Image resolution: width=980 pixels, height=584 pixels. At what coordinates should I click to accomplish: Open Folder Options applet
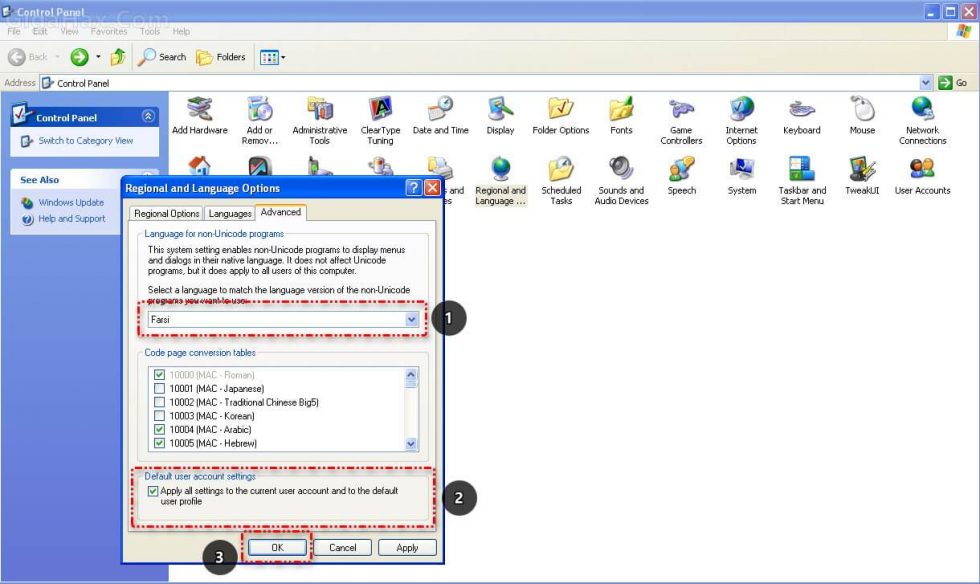click(560, 110)
